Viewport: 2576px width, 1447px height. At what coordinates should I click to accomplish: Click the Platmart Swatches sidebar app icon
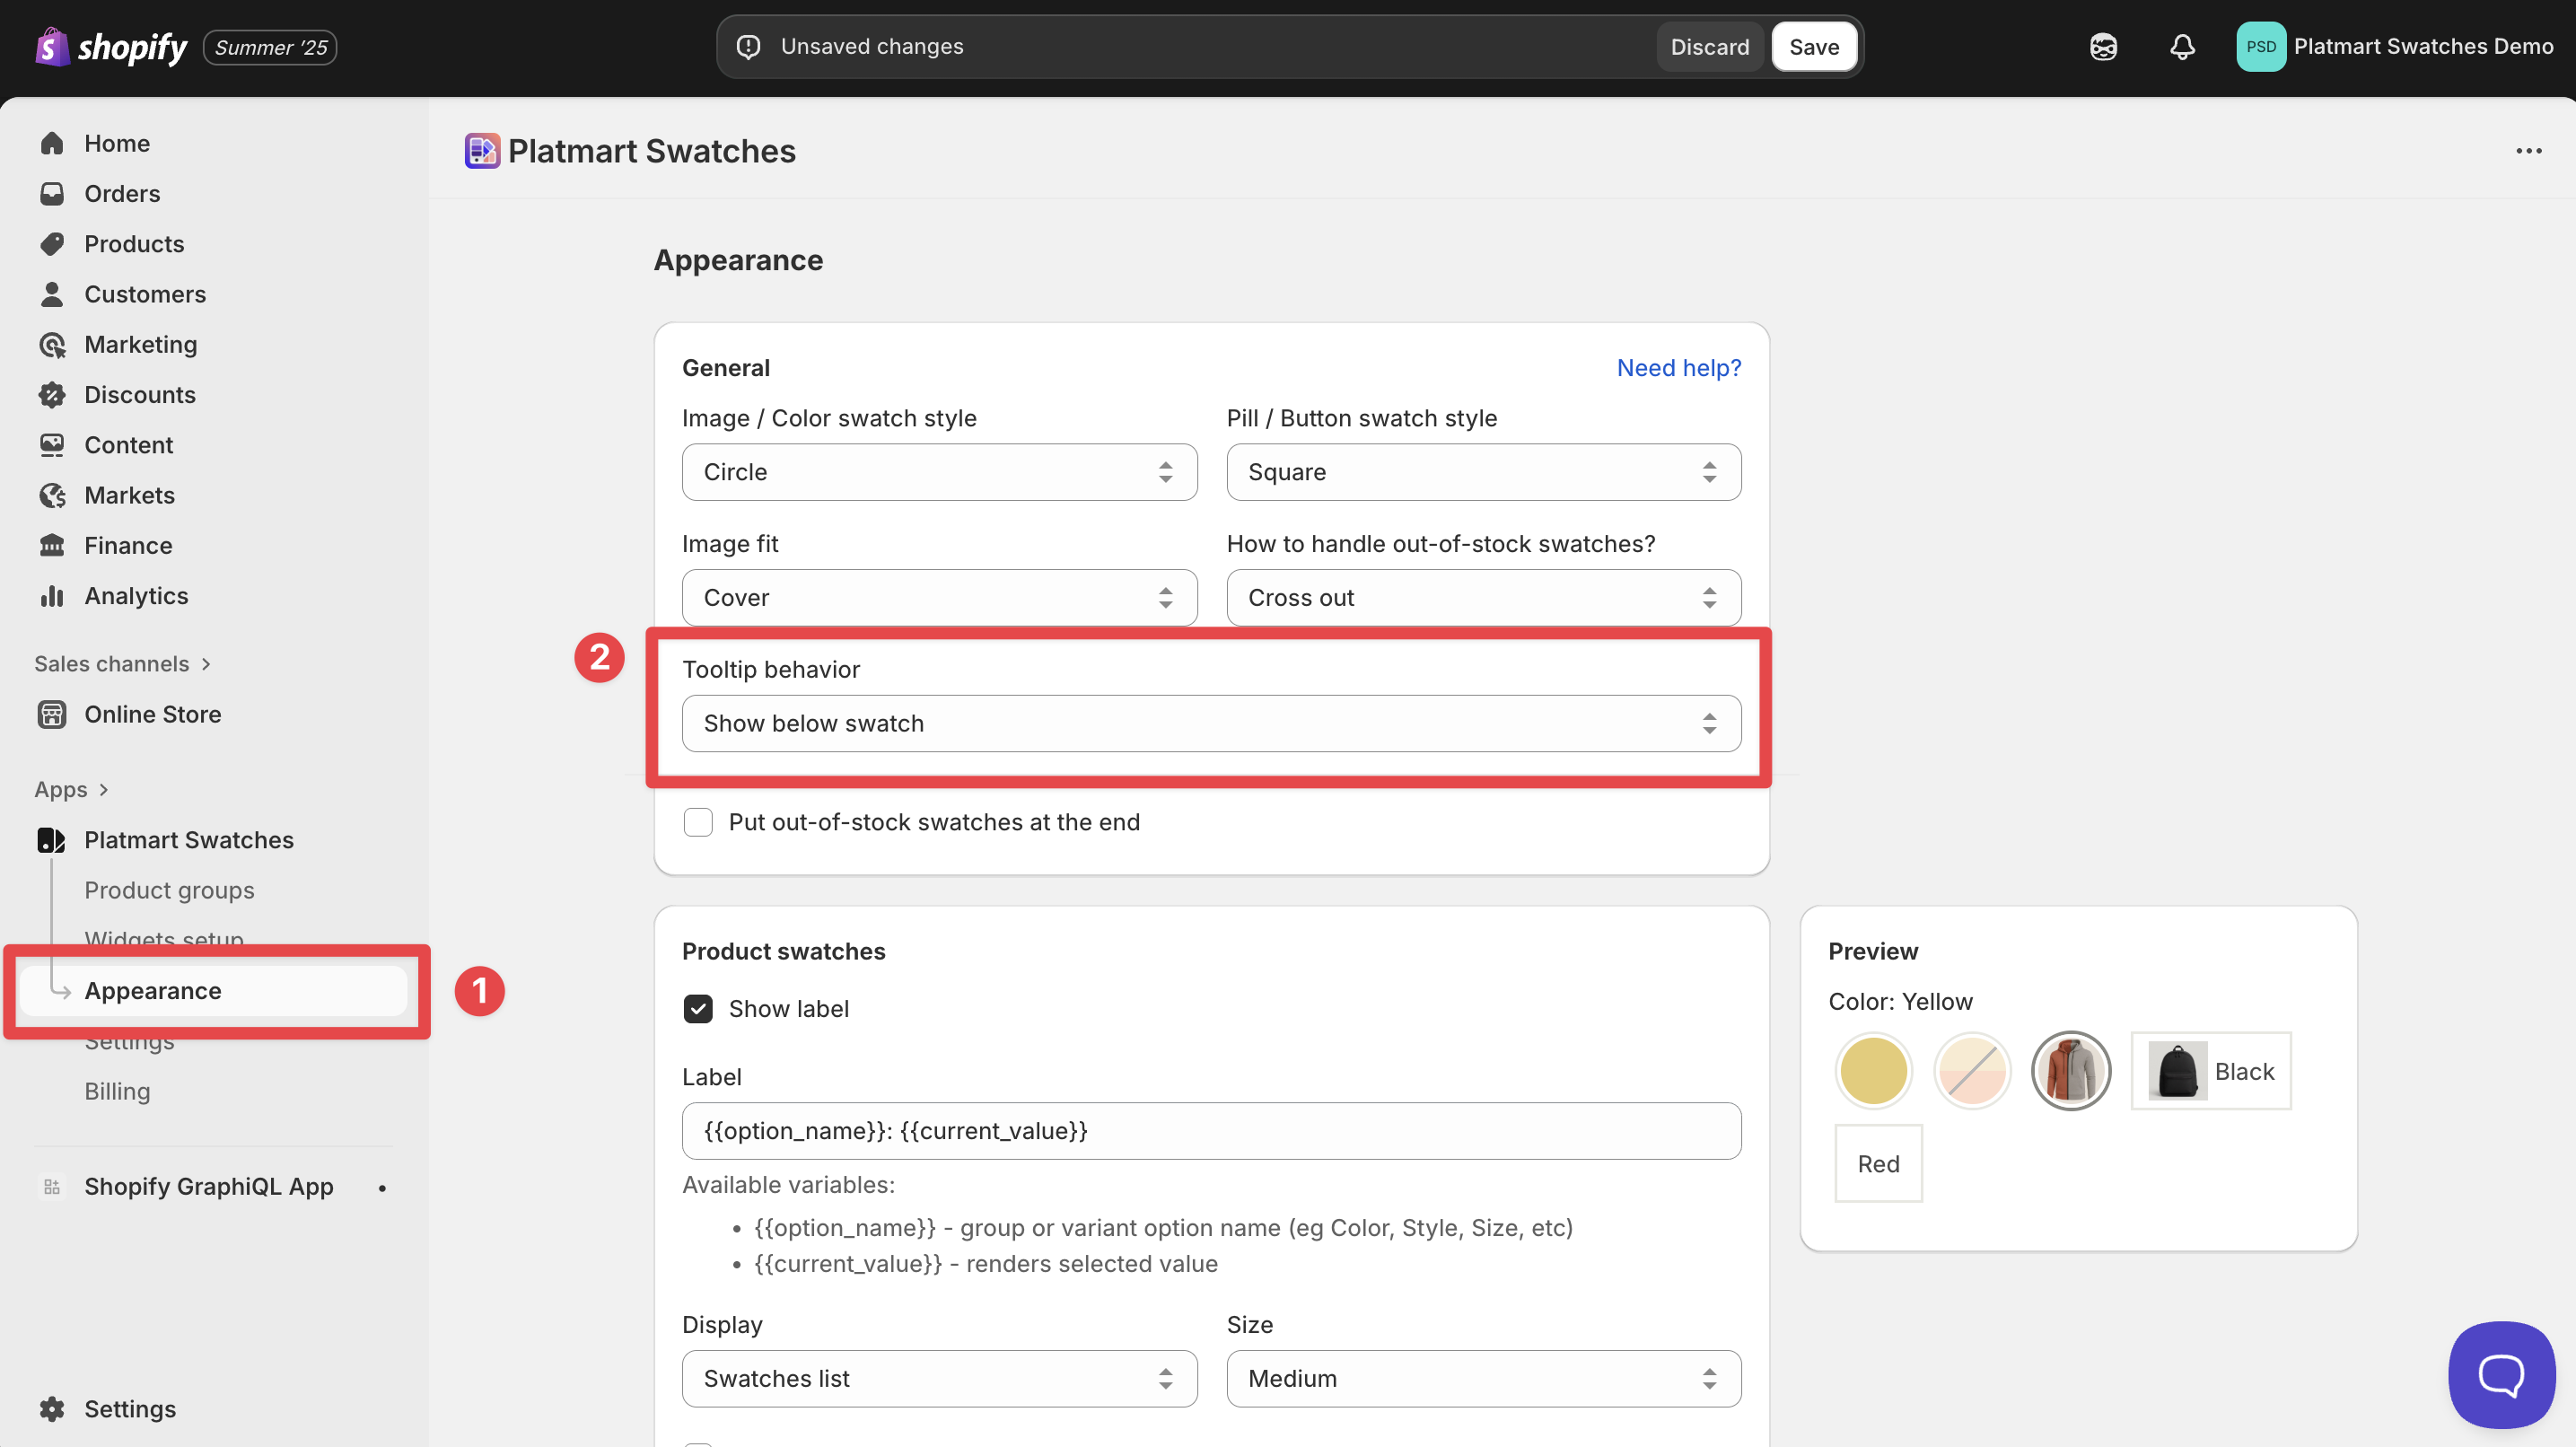pyautogui.click(x=52, y=840)
